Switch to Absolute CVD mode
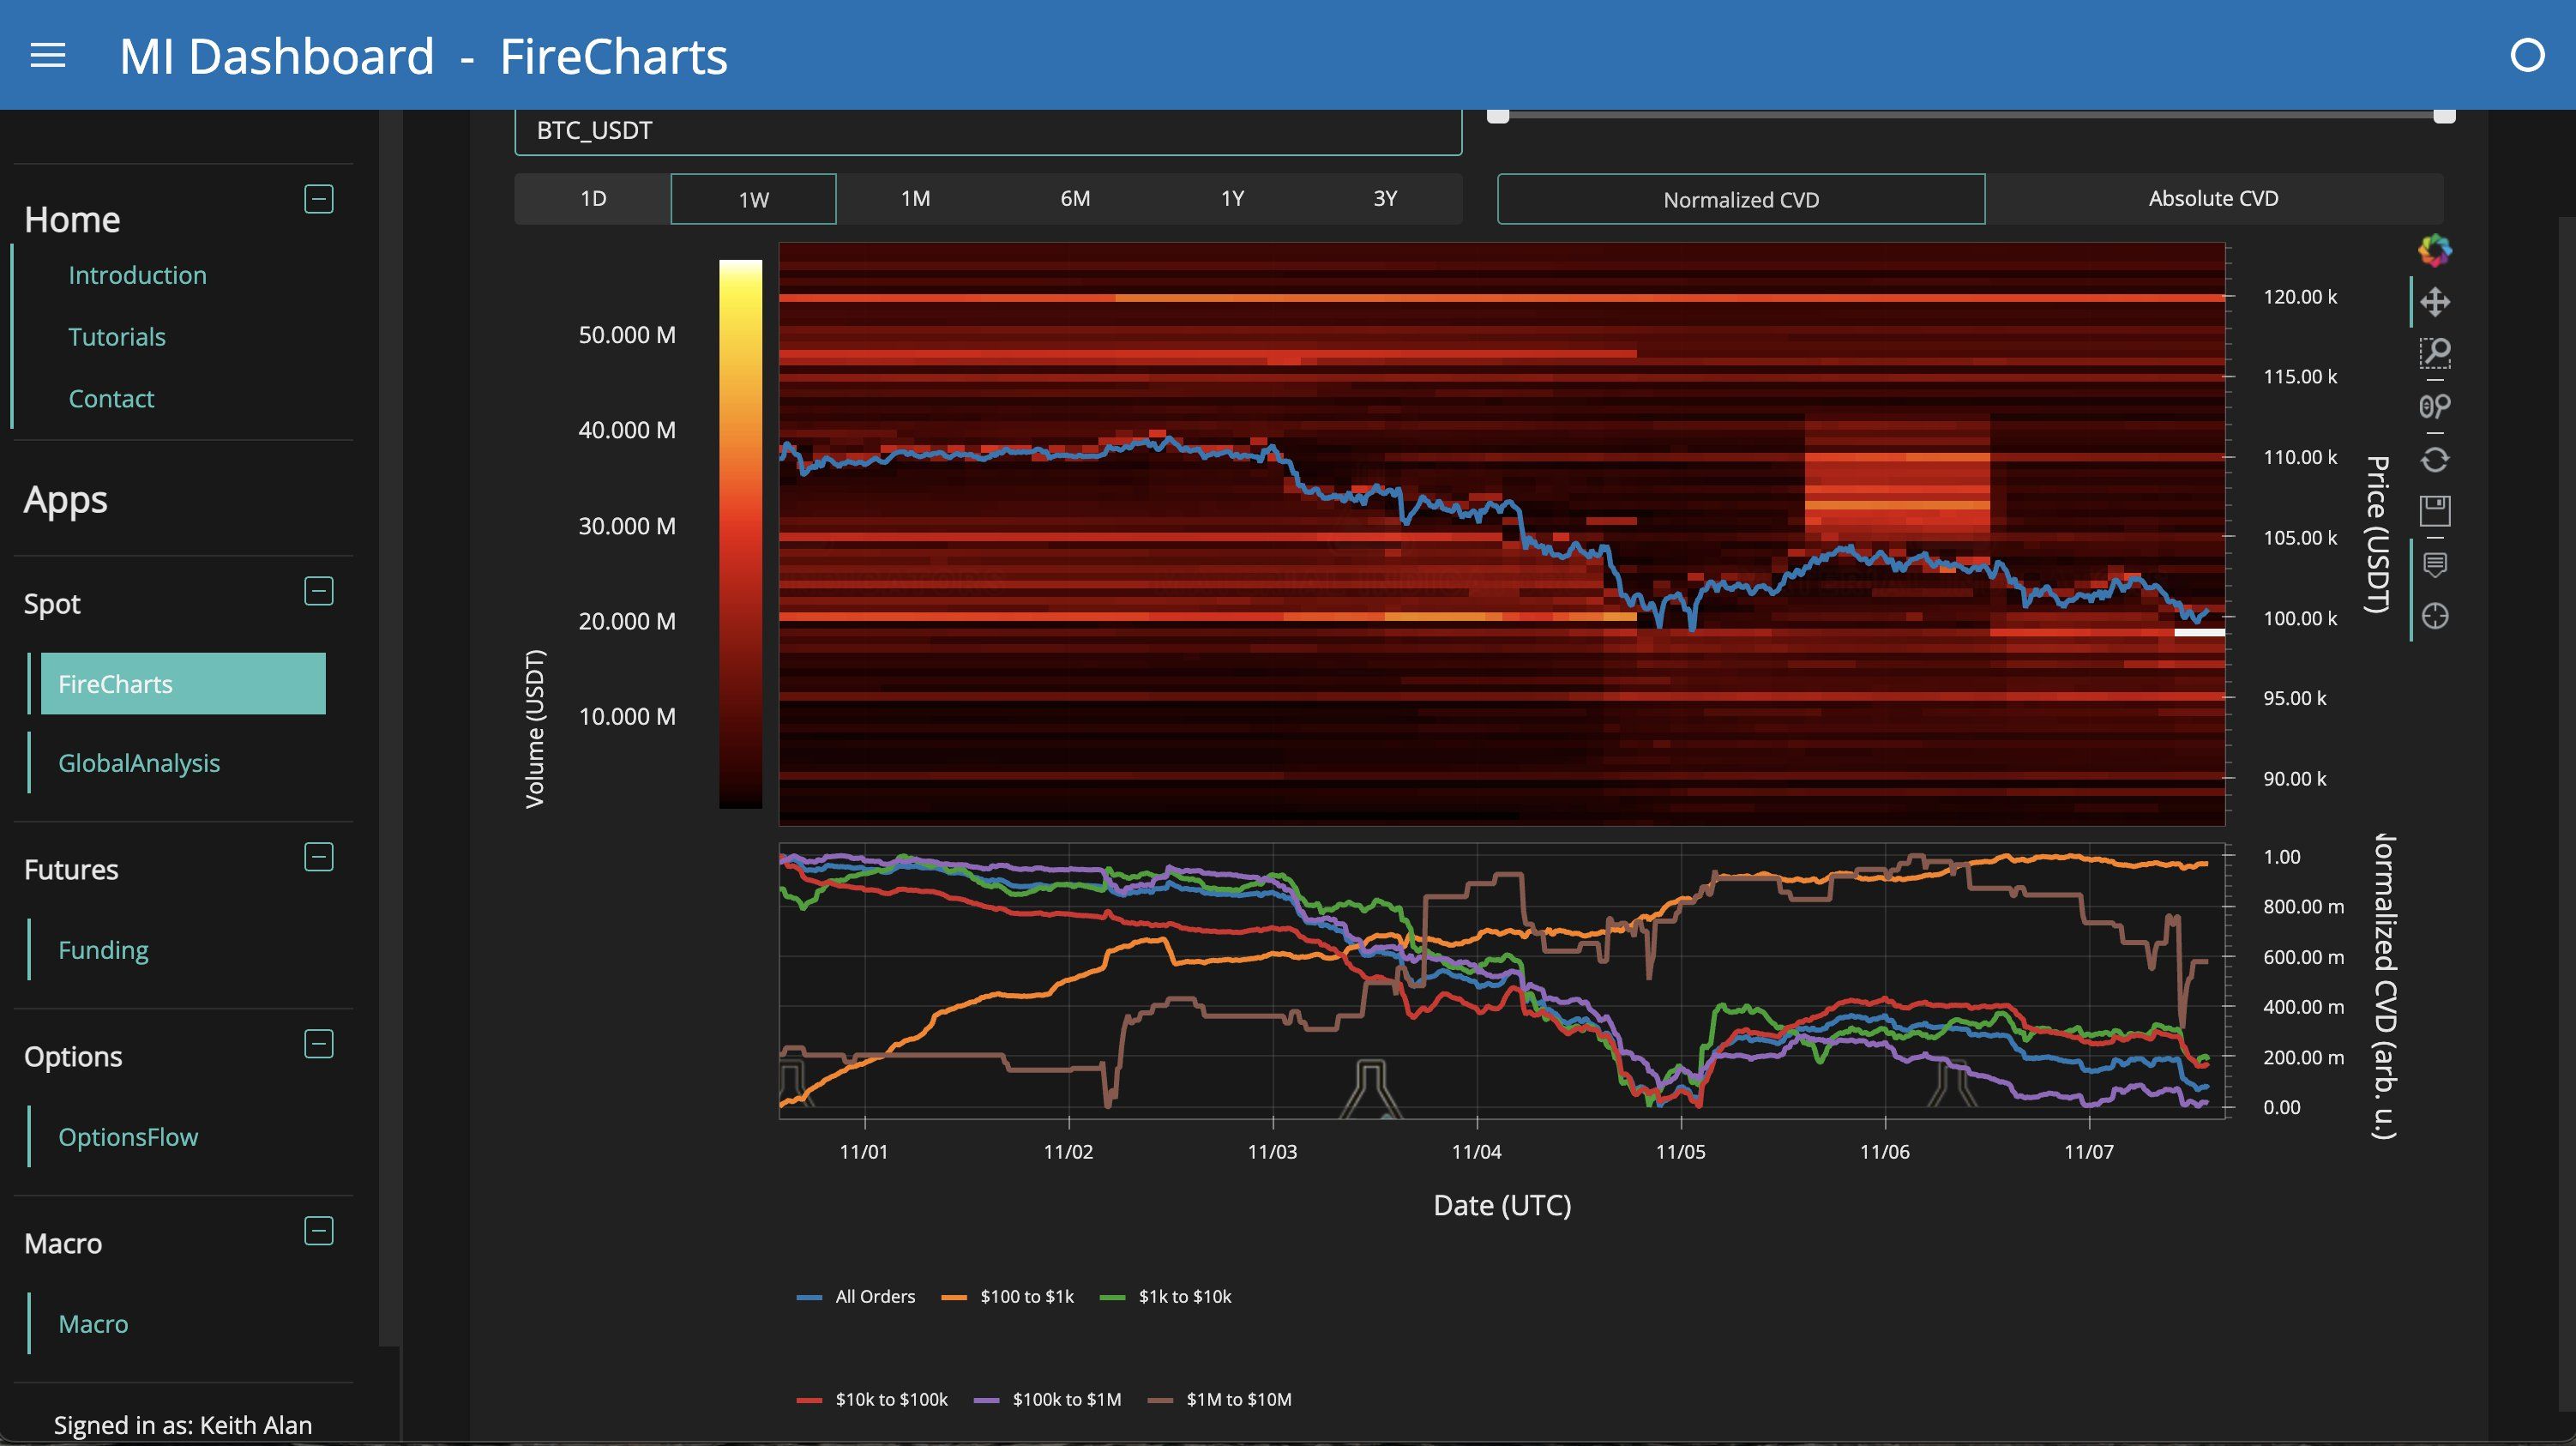The height and width of the screenshot is (1446, 2576). pos(2212,198)
